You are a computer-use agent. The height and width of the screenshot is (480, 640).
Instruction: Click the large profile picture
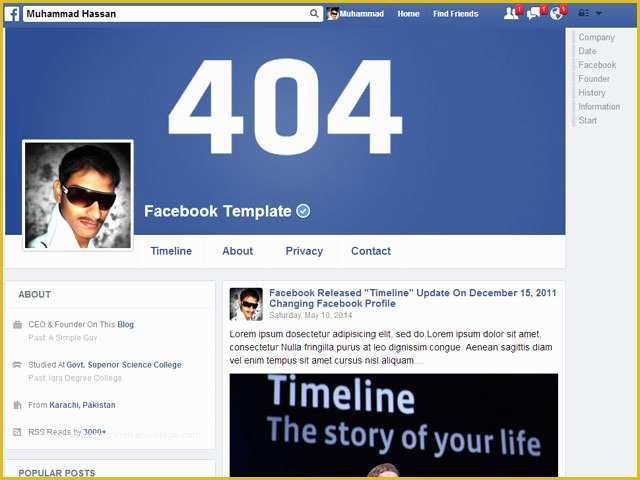[78, 195]
